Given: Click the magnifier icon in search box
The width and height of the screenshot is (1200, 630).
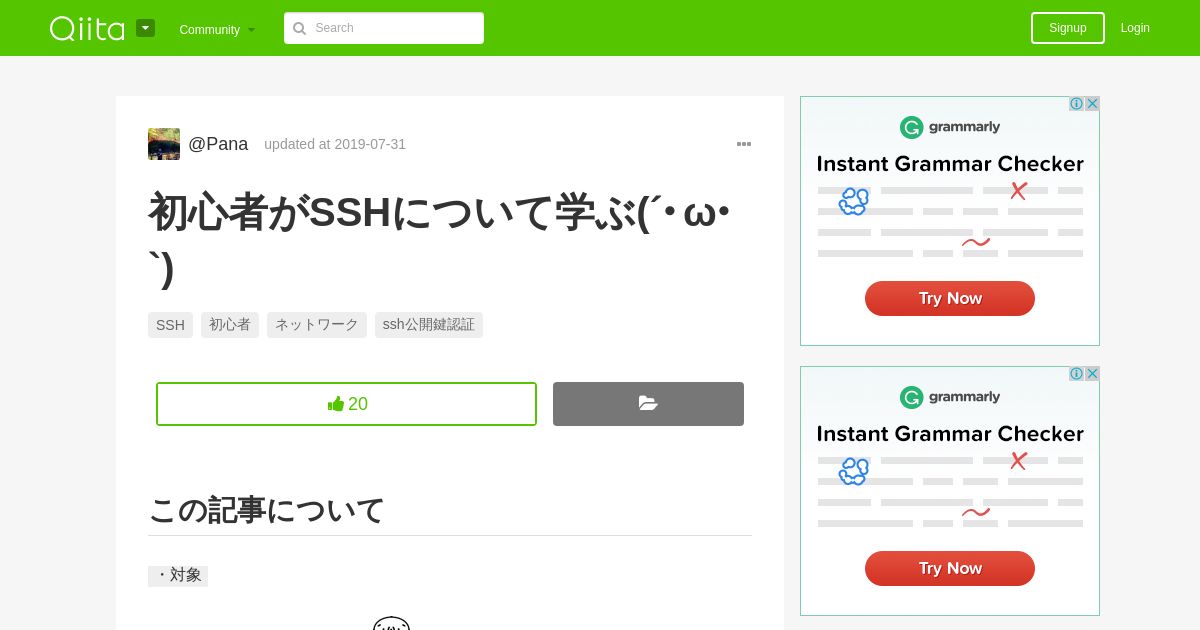Looking at the screenshot, I should 299,28.
